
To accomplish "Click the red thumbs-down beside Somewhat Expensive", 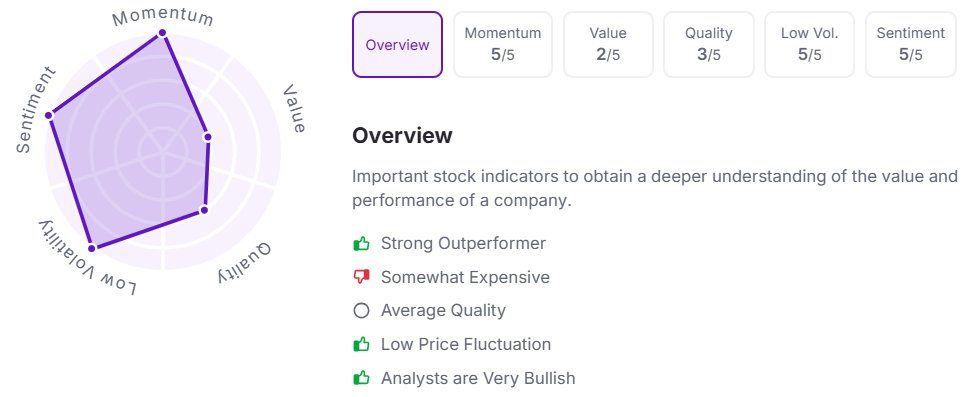I will pos(361,277).
